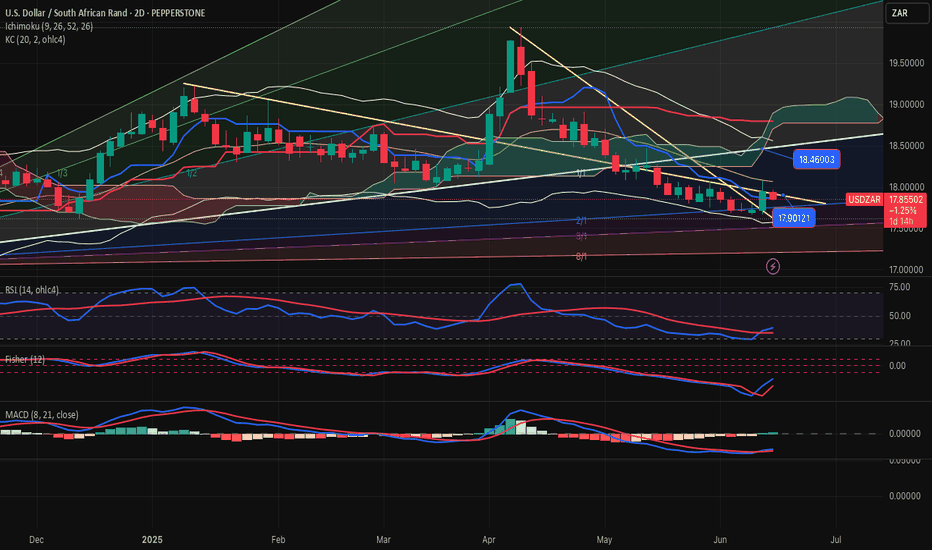This screenshot has height=550, width=932.
Task: Click the 0.00 Fisher axis value
Action: (x=898, y=366)
